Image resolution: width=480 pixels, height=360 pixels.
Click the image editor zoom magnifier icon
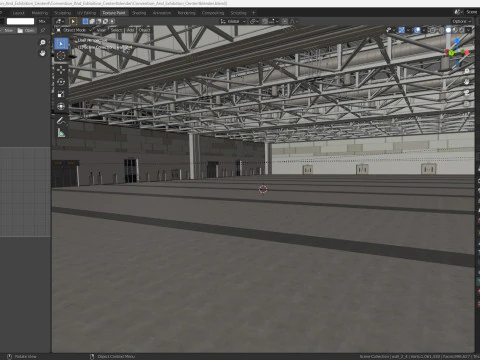pyautogui.click(x=42, y=42)
